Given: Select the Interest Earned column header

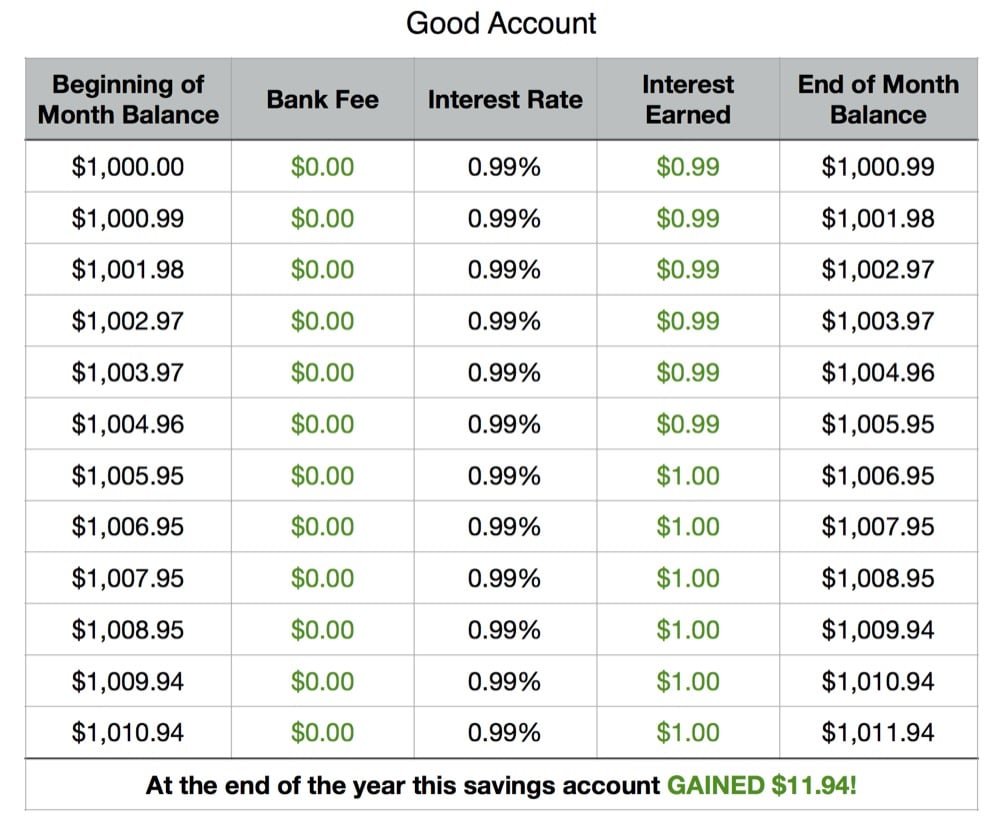Looking at the screenshot, I should [x=688, y=99].
